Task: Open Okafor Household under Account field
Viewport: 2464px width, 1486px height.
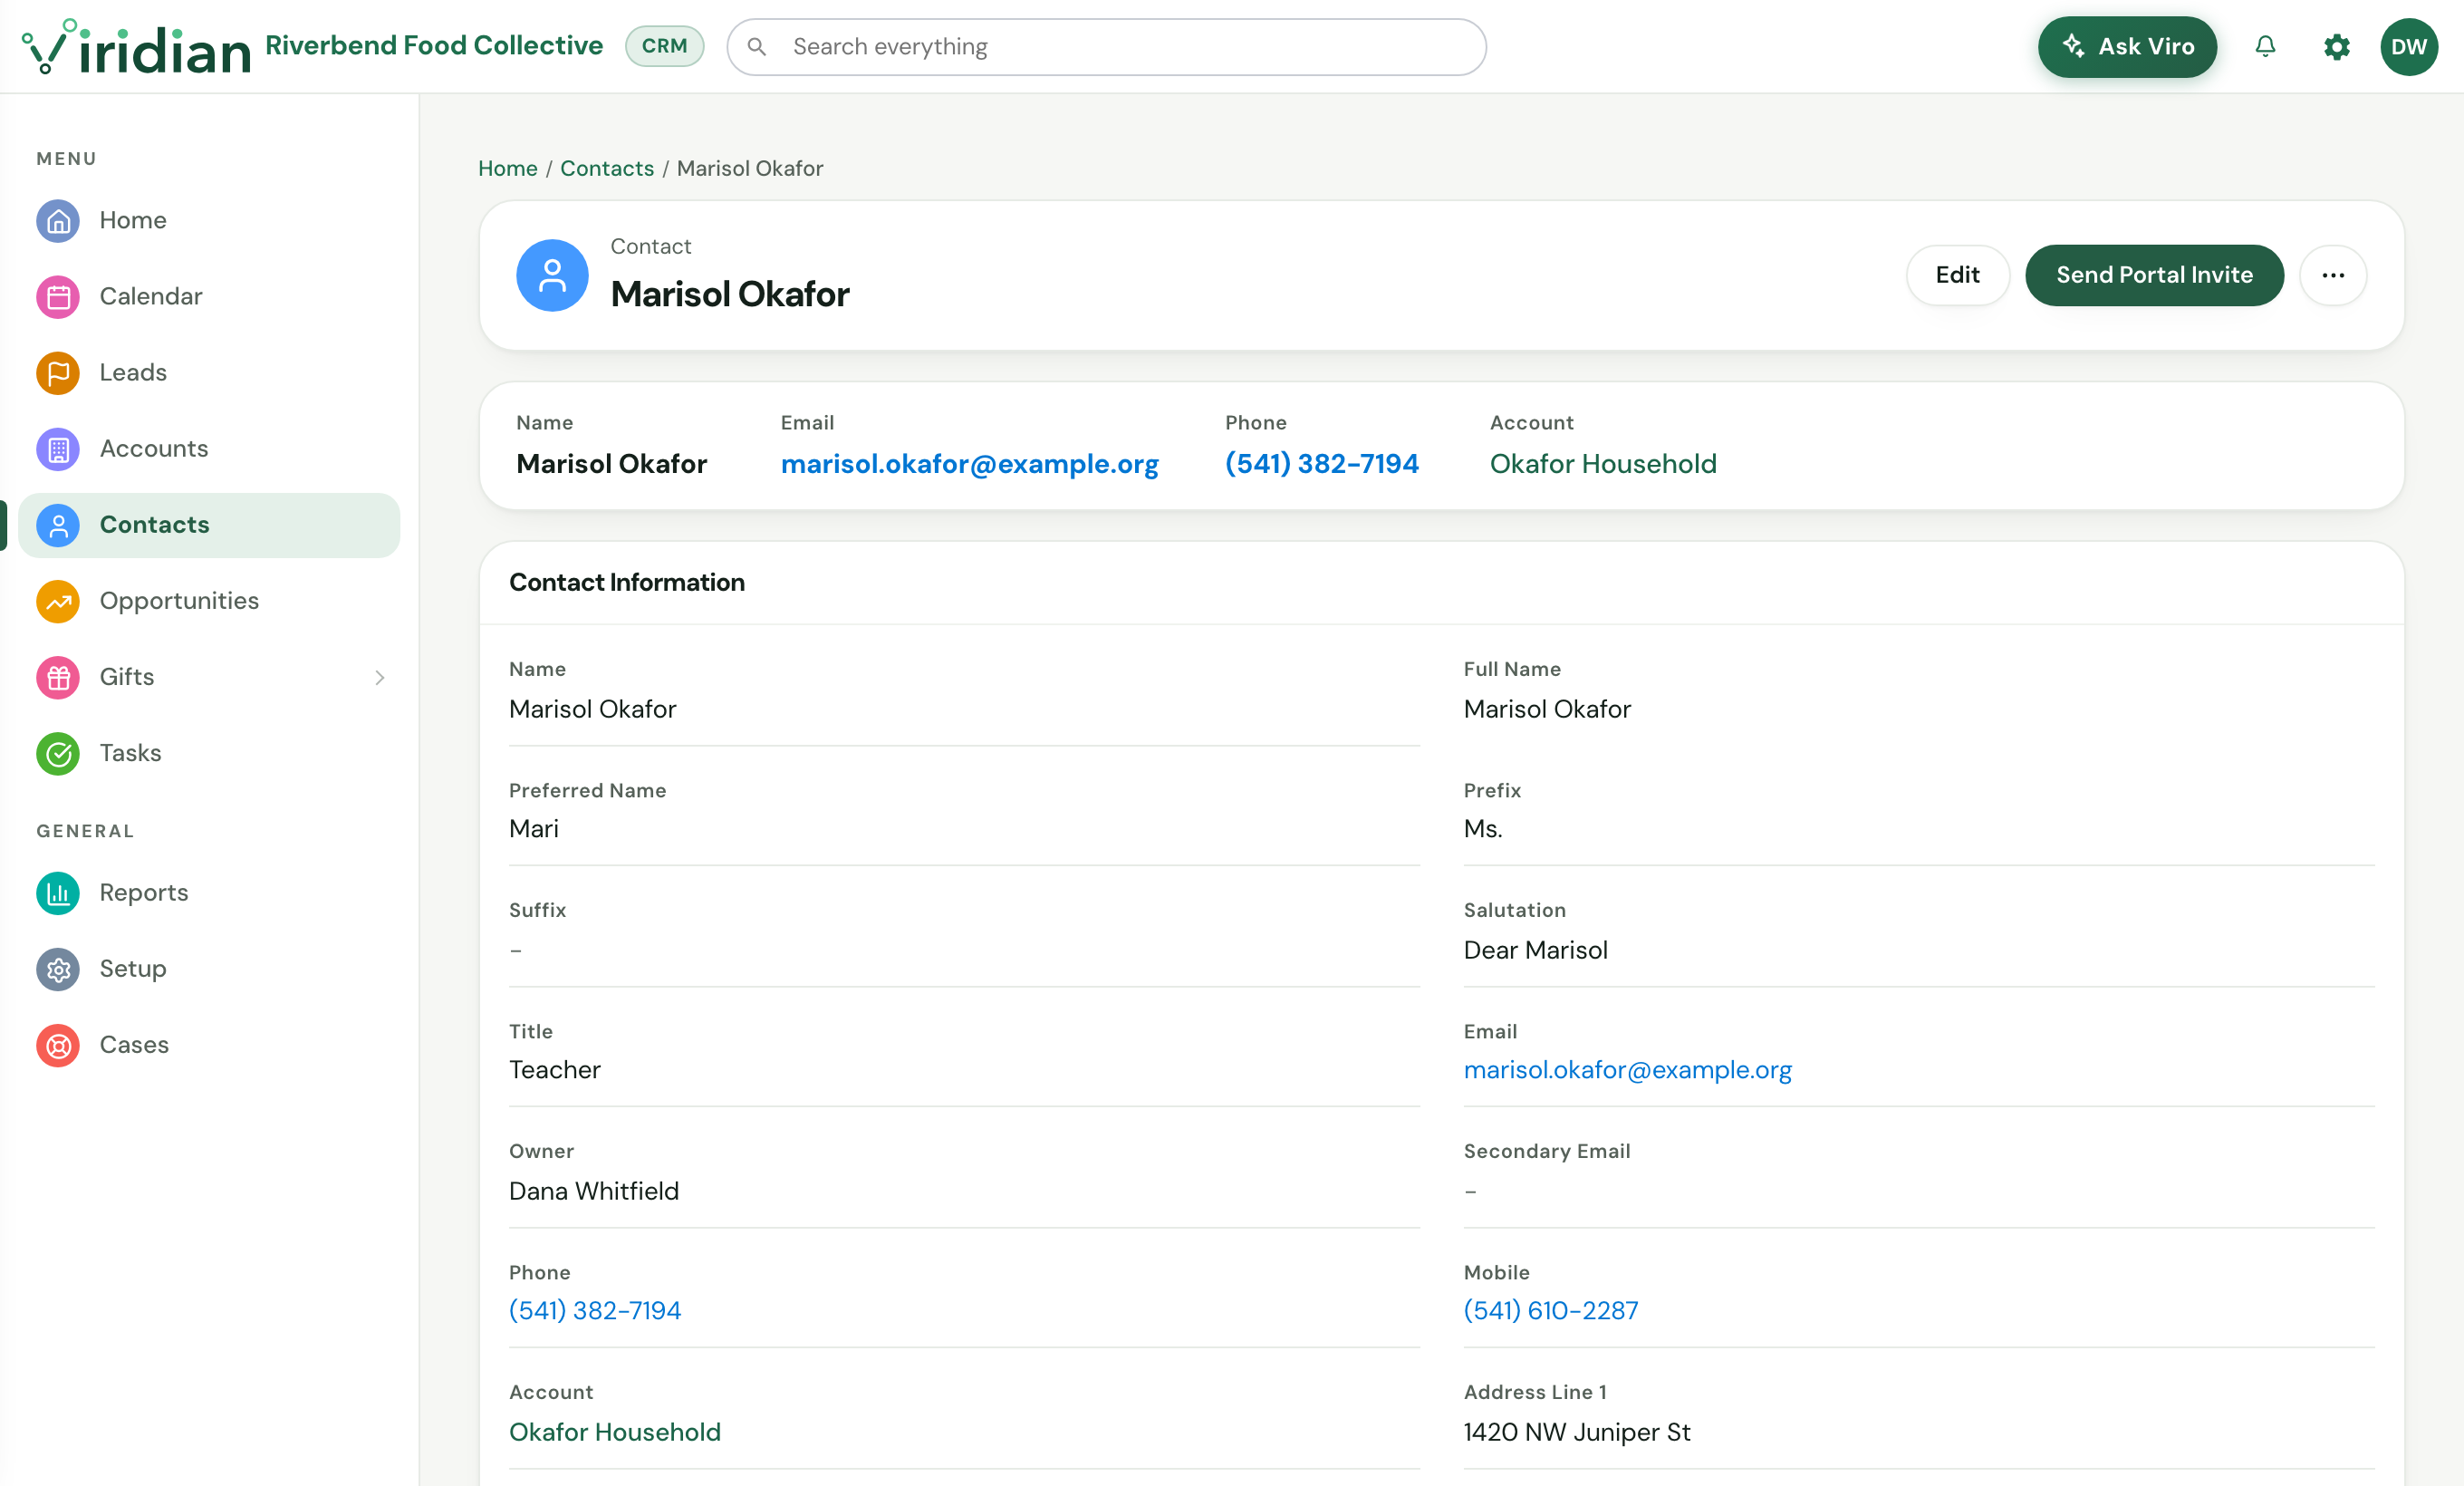Action: 614,1432
